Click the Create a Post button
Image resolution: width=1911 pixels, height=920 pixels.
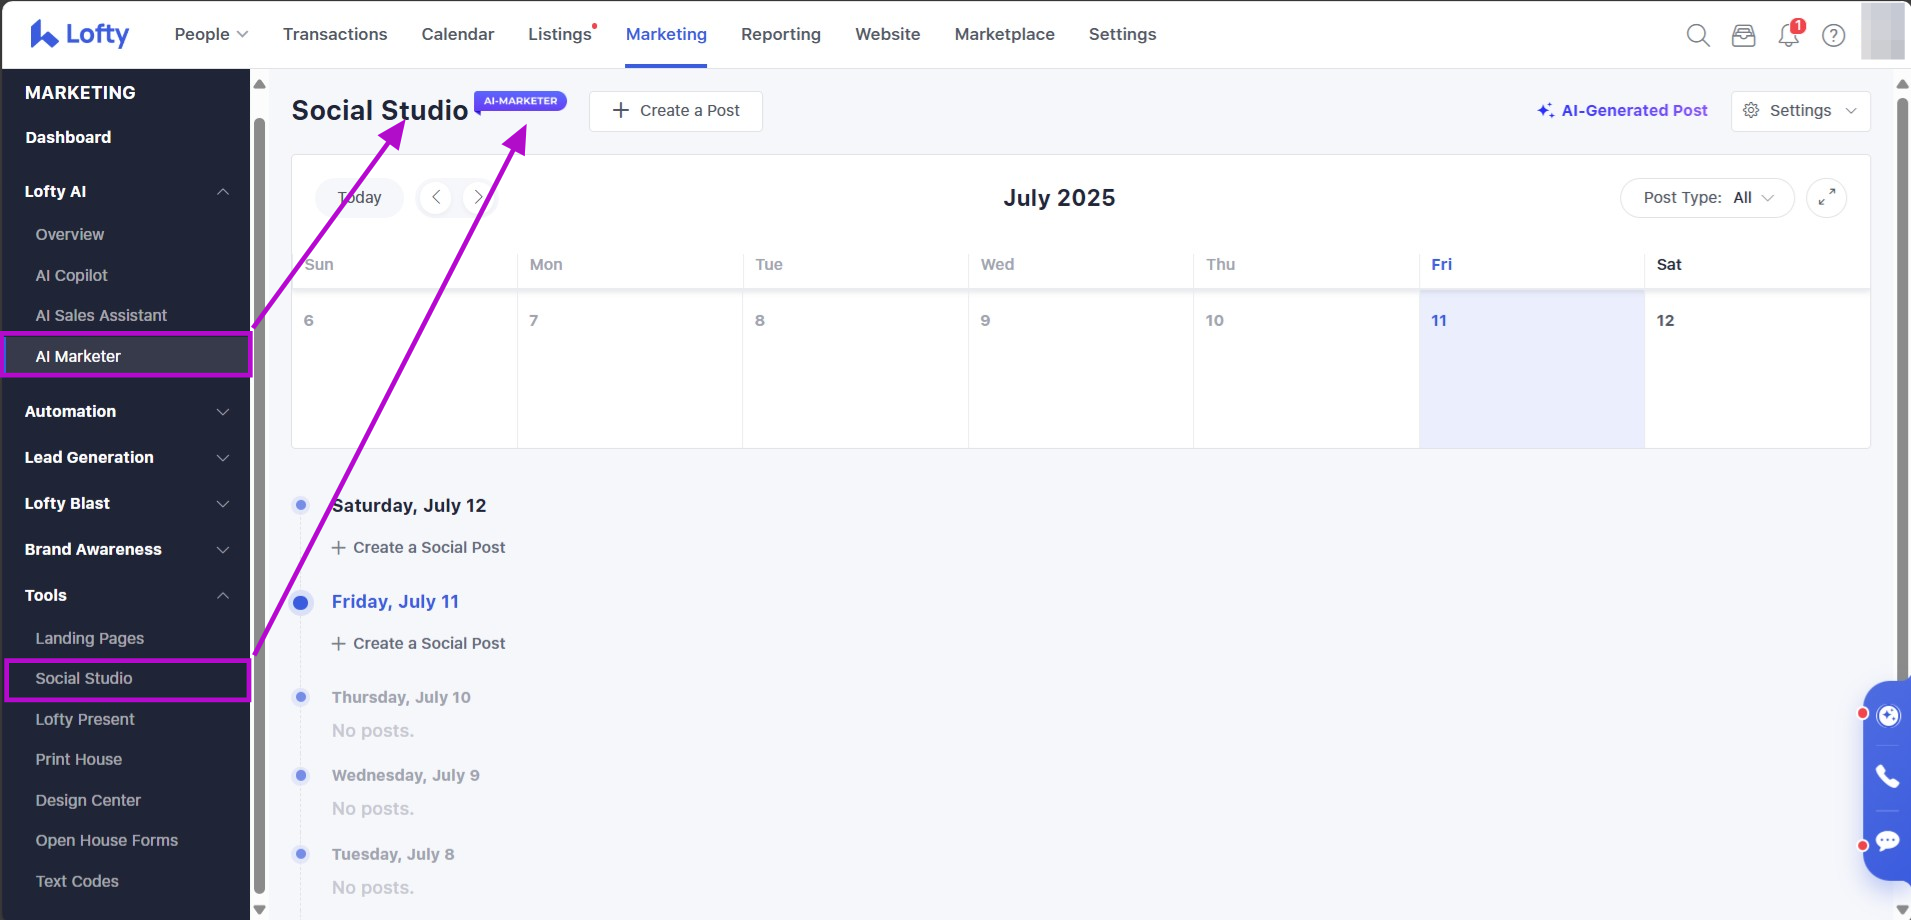pyautogui.click(x=676, y=111)
